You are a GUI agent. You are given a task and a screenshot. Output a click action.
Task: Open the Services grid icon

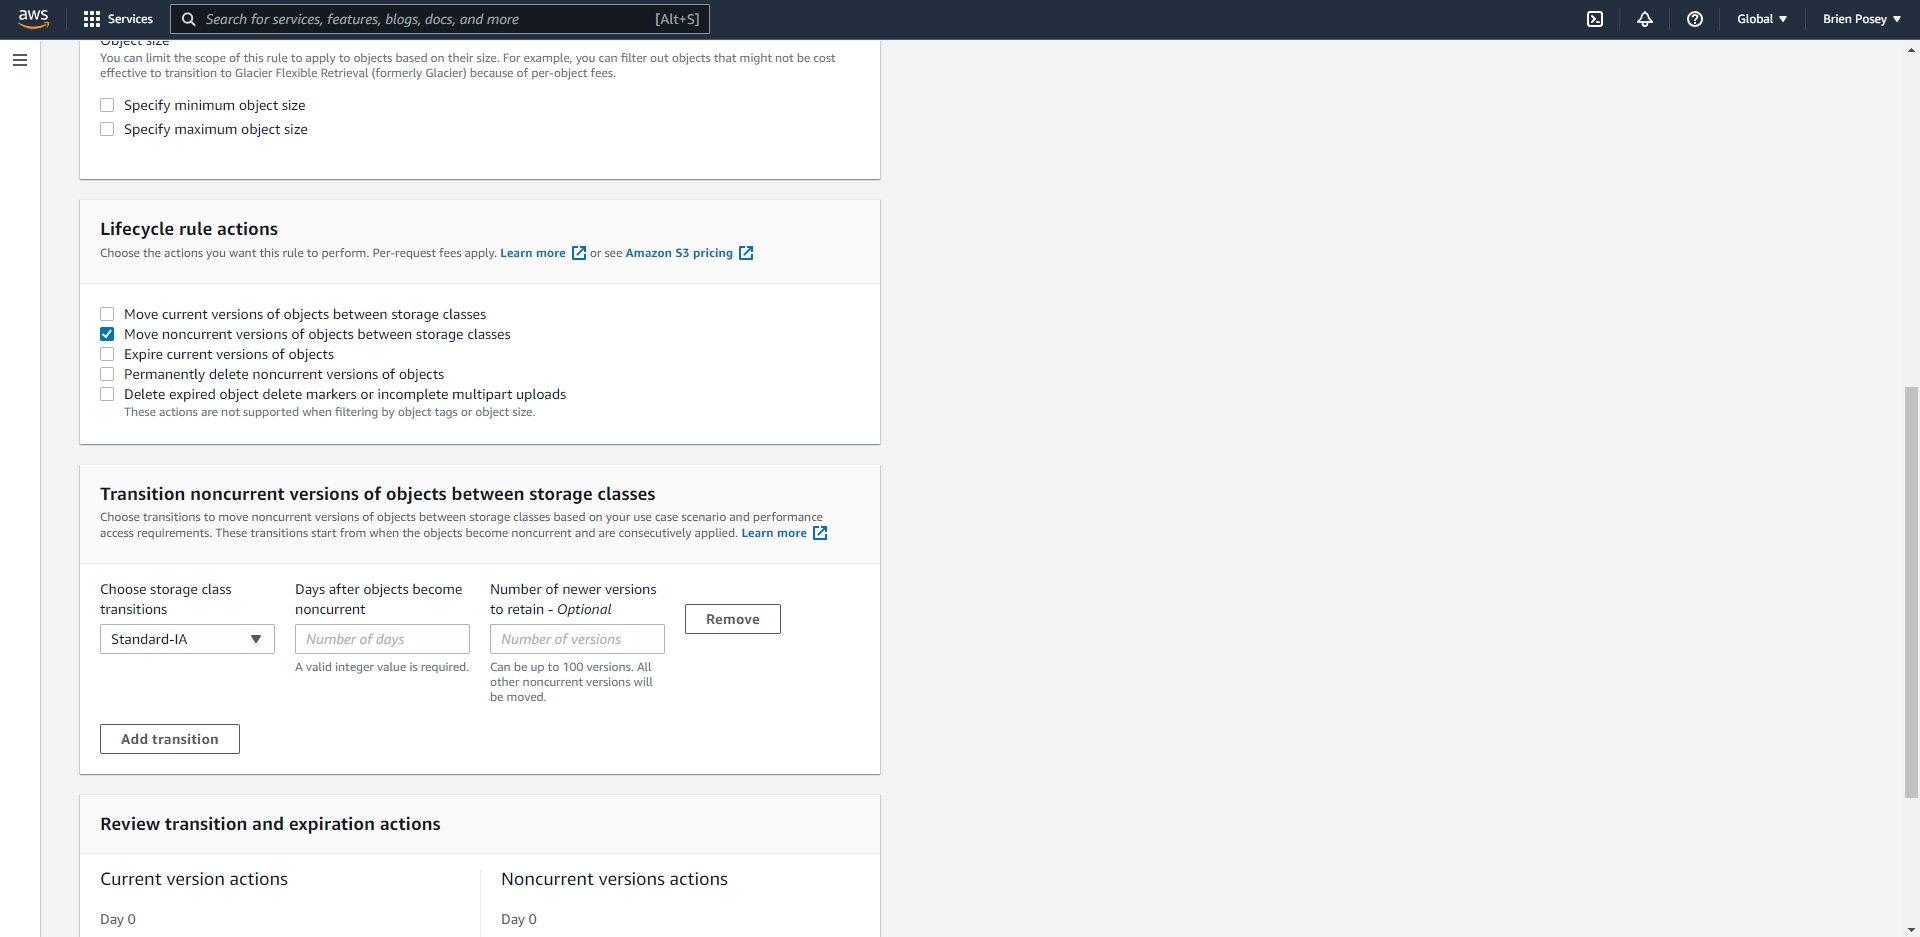pyautogui.click(x=91, y=19)
